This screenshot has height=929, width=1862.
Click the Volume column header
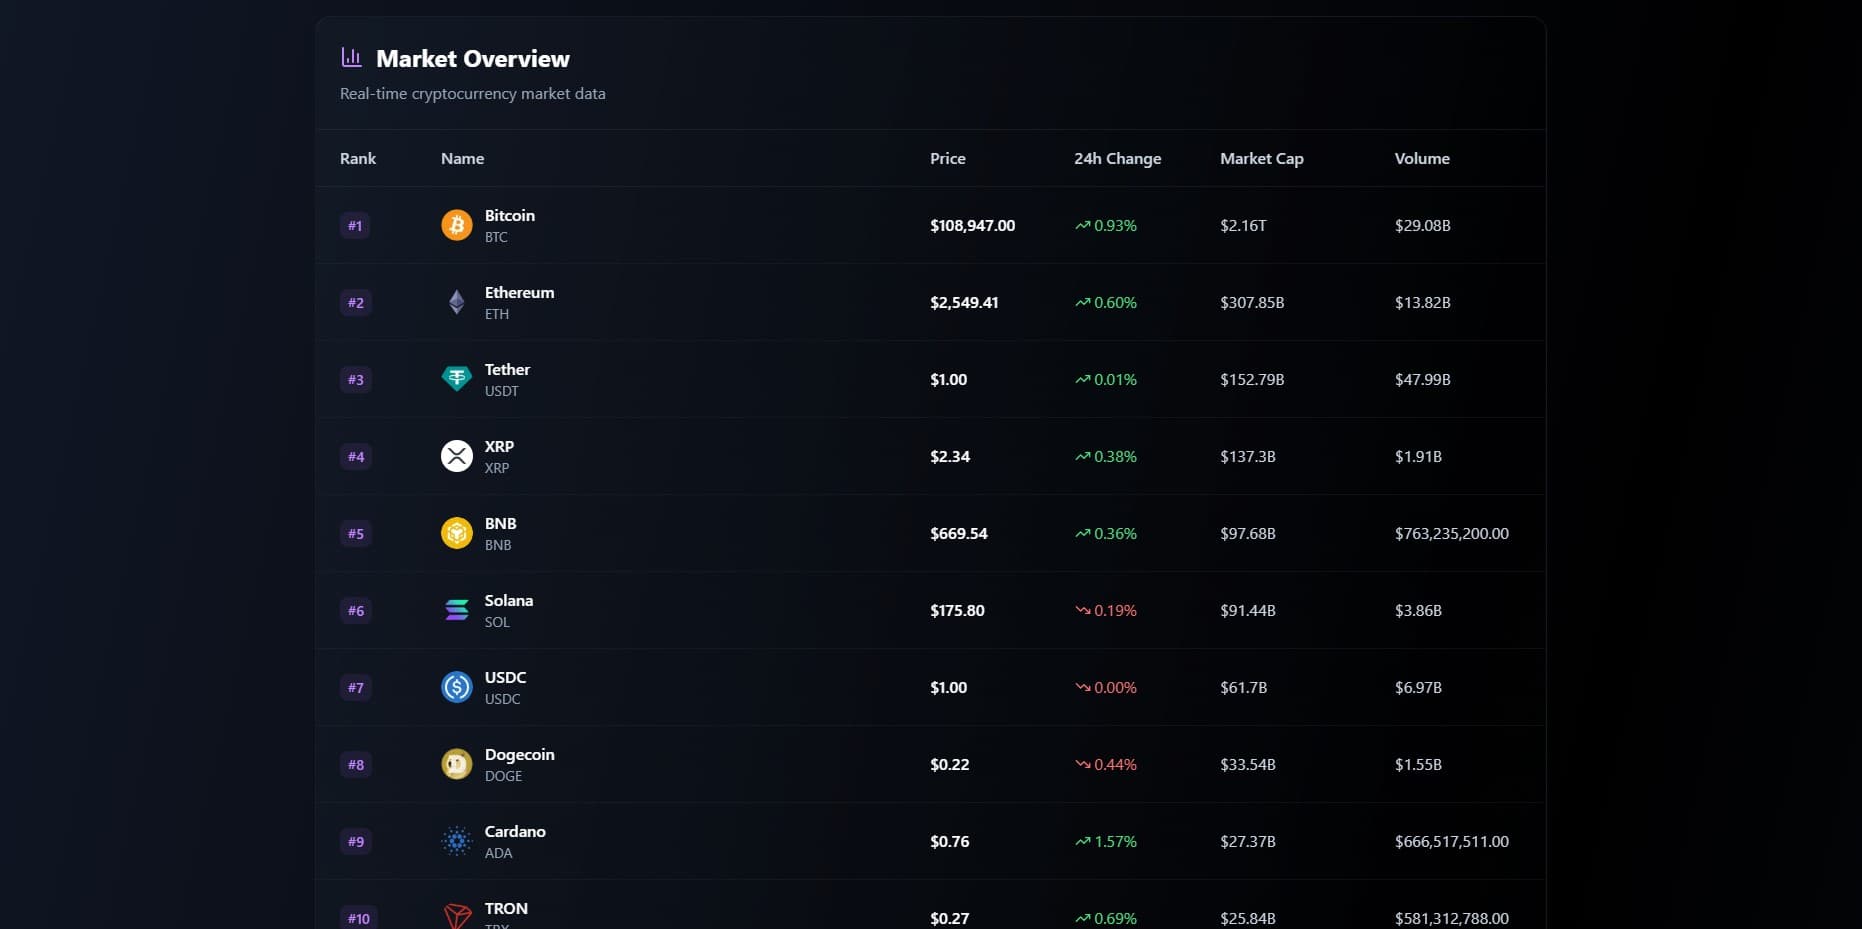pos(1422,158)
